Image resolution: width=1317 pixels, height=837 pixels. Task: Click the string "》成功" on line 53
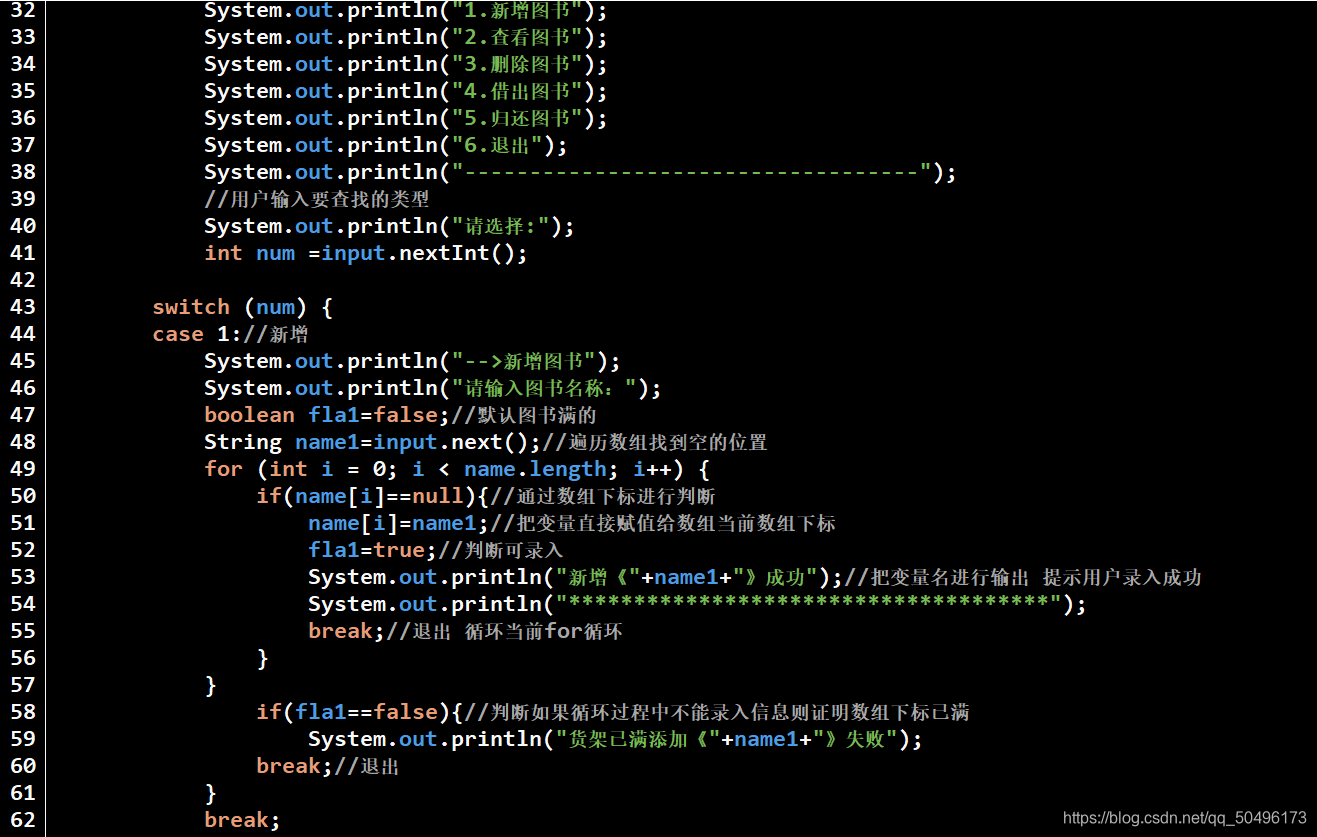[x=774, y=577]
